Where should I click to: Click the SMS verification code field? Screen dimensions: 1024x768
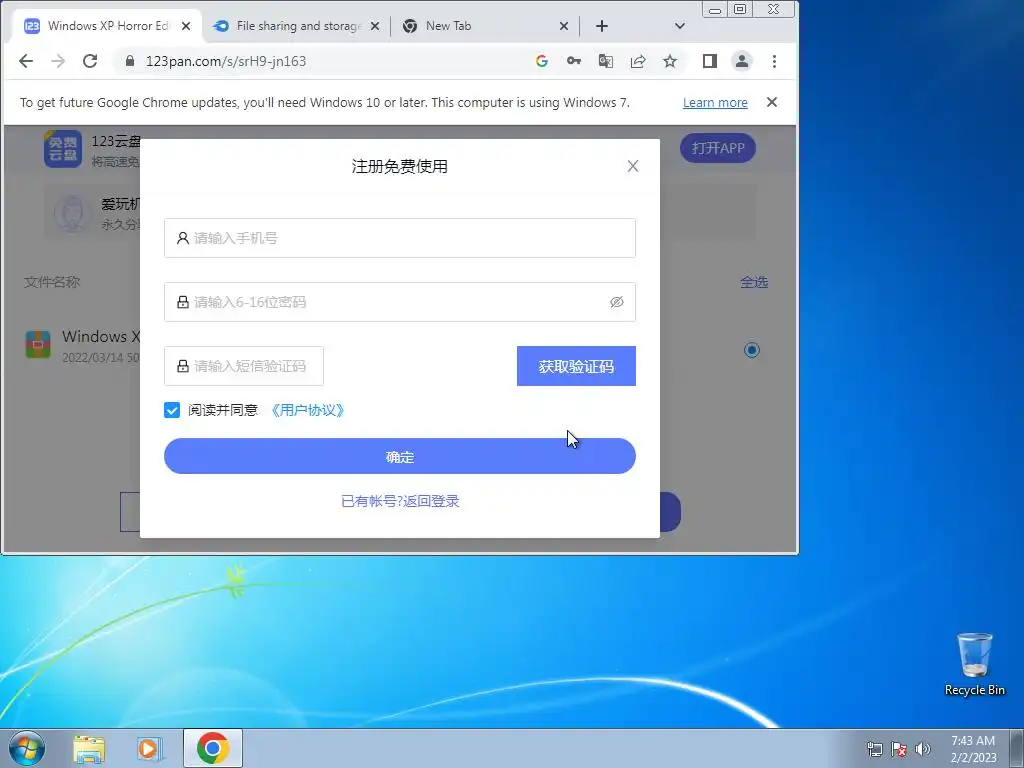pyautogui.click(x=244, y=366)
